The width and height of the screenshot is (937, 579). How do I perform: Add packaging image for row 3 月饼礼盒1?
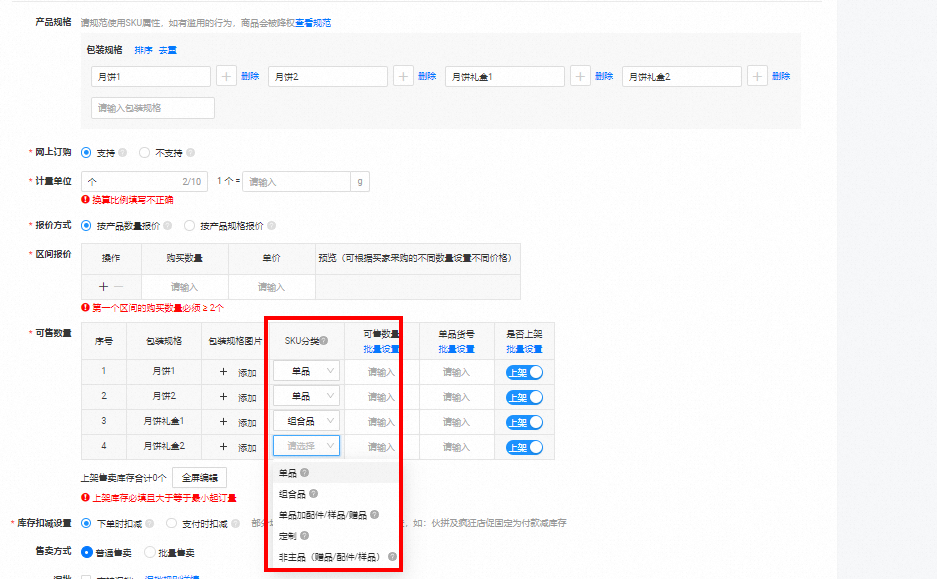click(x=238, y=422)
